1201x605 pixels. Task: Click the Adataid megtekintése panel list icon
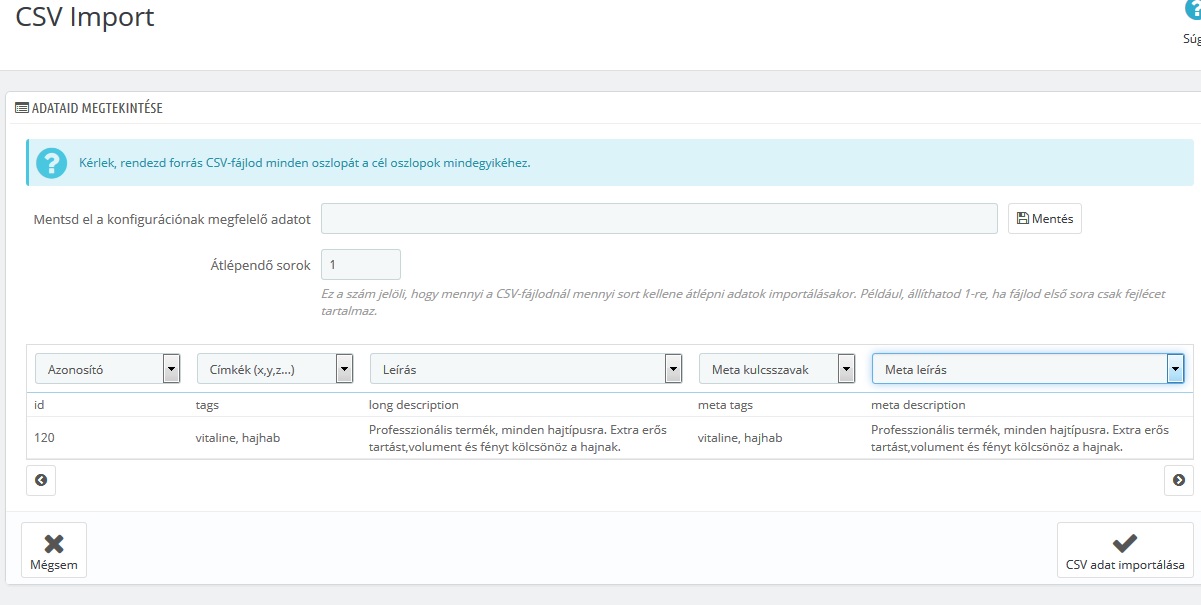pos(22,108)
